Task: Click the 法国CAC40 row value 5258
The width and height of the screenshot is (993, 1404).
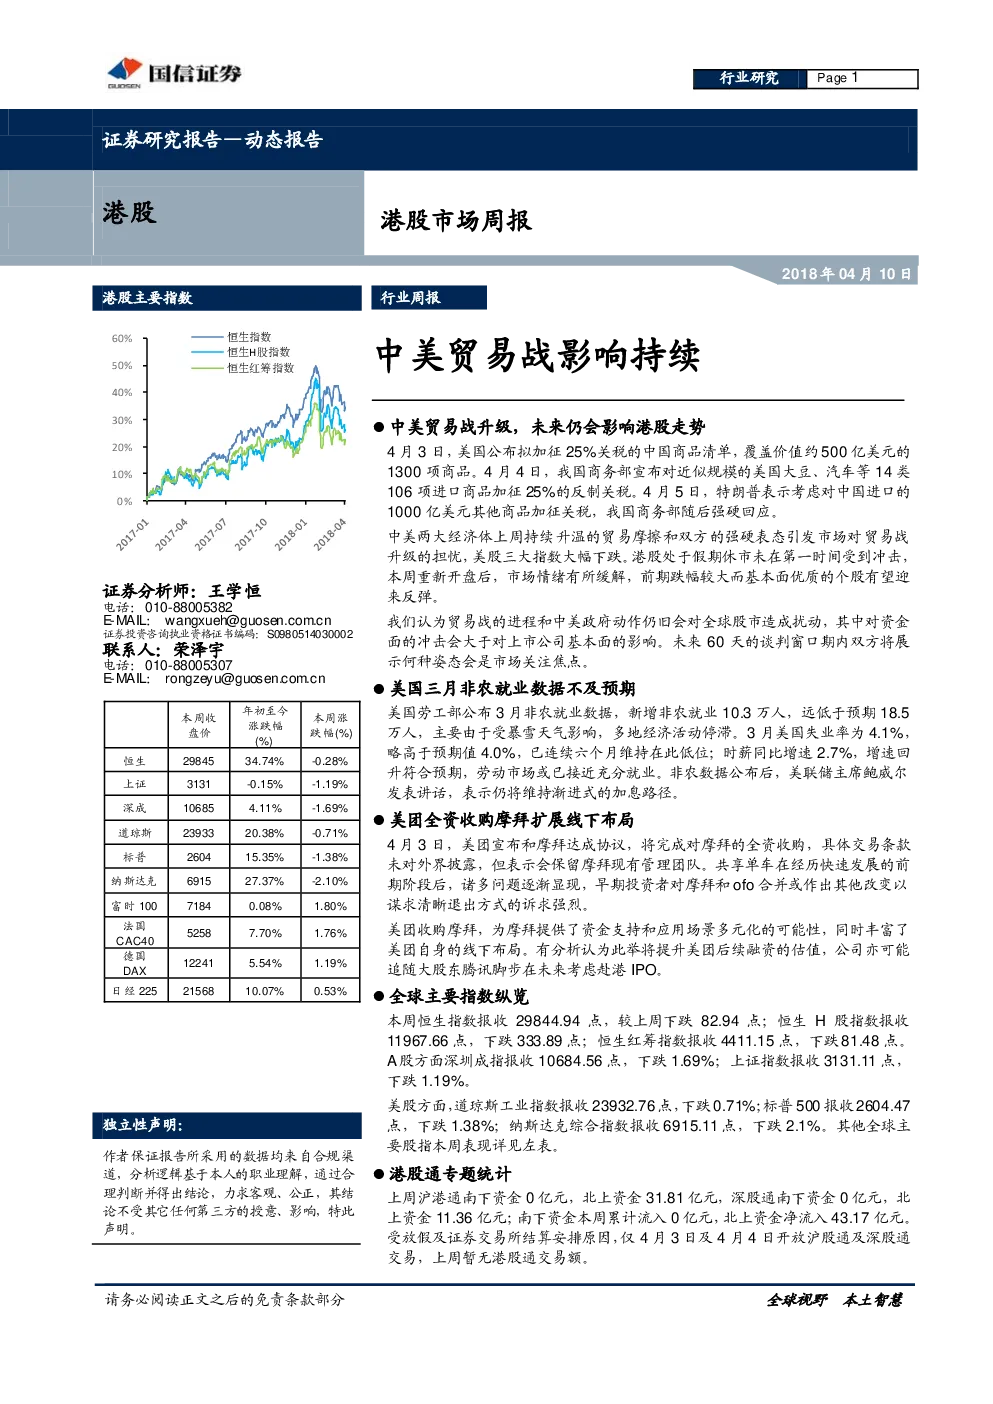Action: coord(199,933)
